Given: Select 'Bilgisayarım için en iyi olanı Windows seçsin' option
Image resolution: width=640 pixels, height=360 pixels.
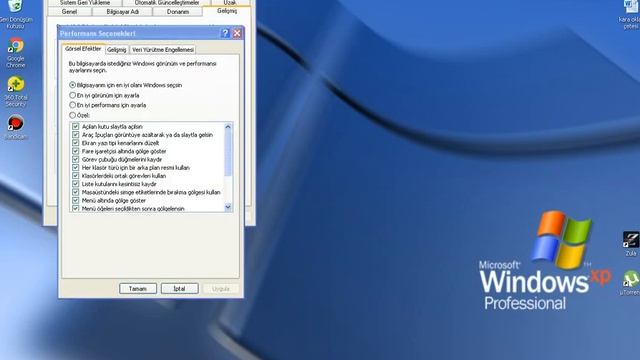Looking at the screenshot, I should pyautogui.click(x=72, y=85).
